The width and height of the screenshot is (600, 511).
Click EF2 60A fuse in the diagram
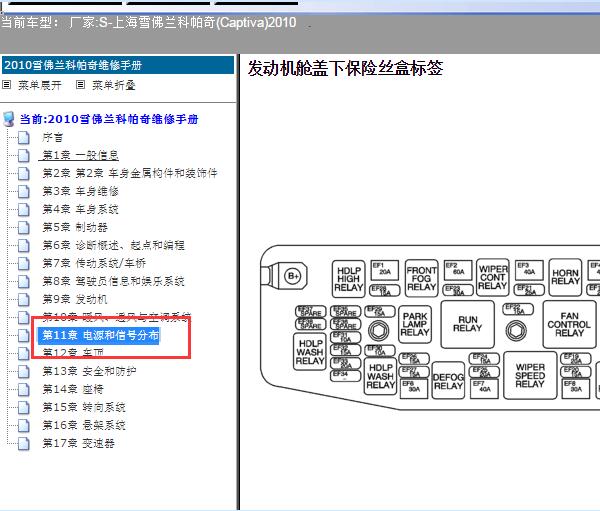coord(458,269)
